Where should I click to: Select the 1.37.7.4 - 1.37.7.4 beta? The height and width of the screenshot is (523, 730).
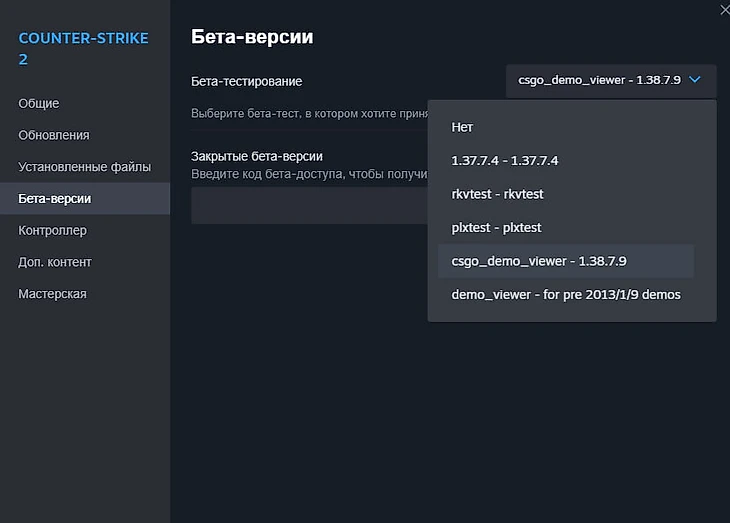click(x=504, y=160)
